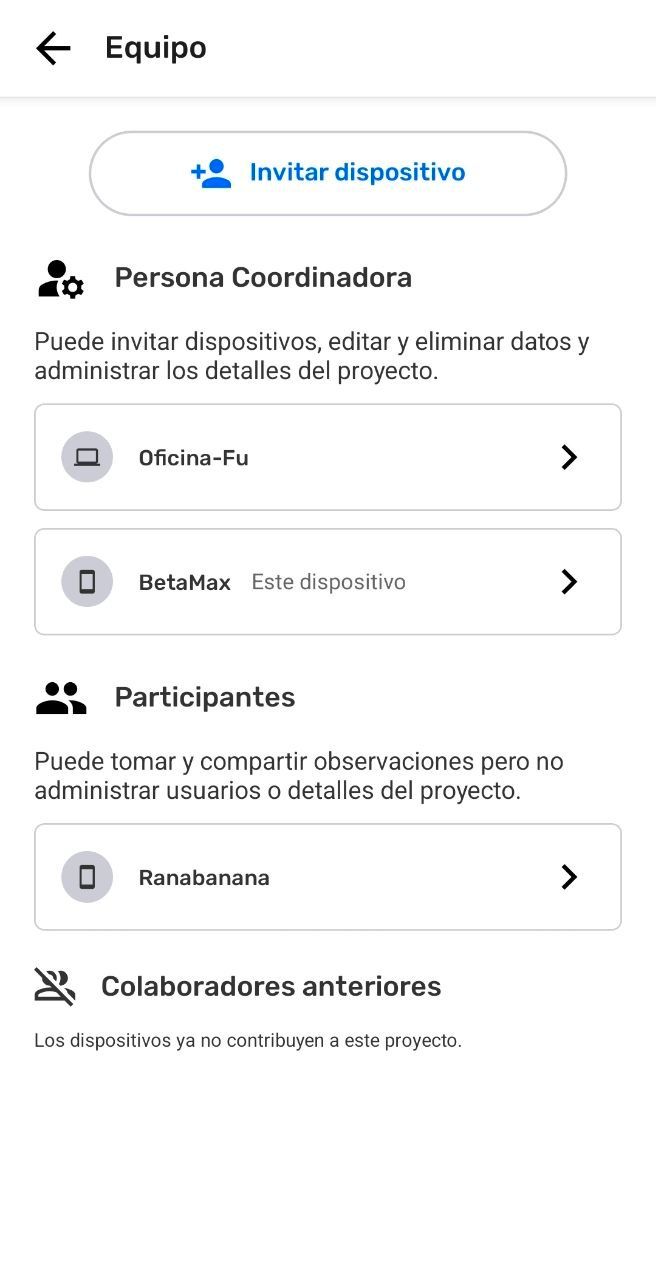
Task: Tap the Participantes section heading
Action: pos(205,697)
